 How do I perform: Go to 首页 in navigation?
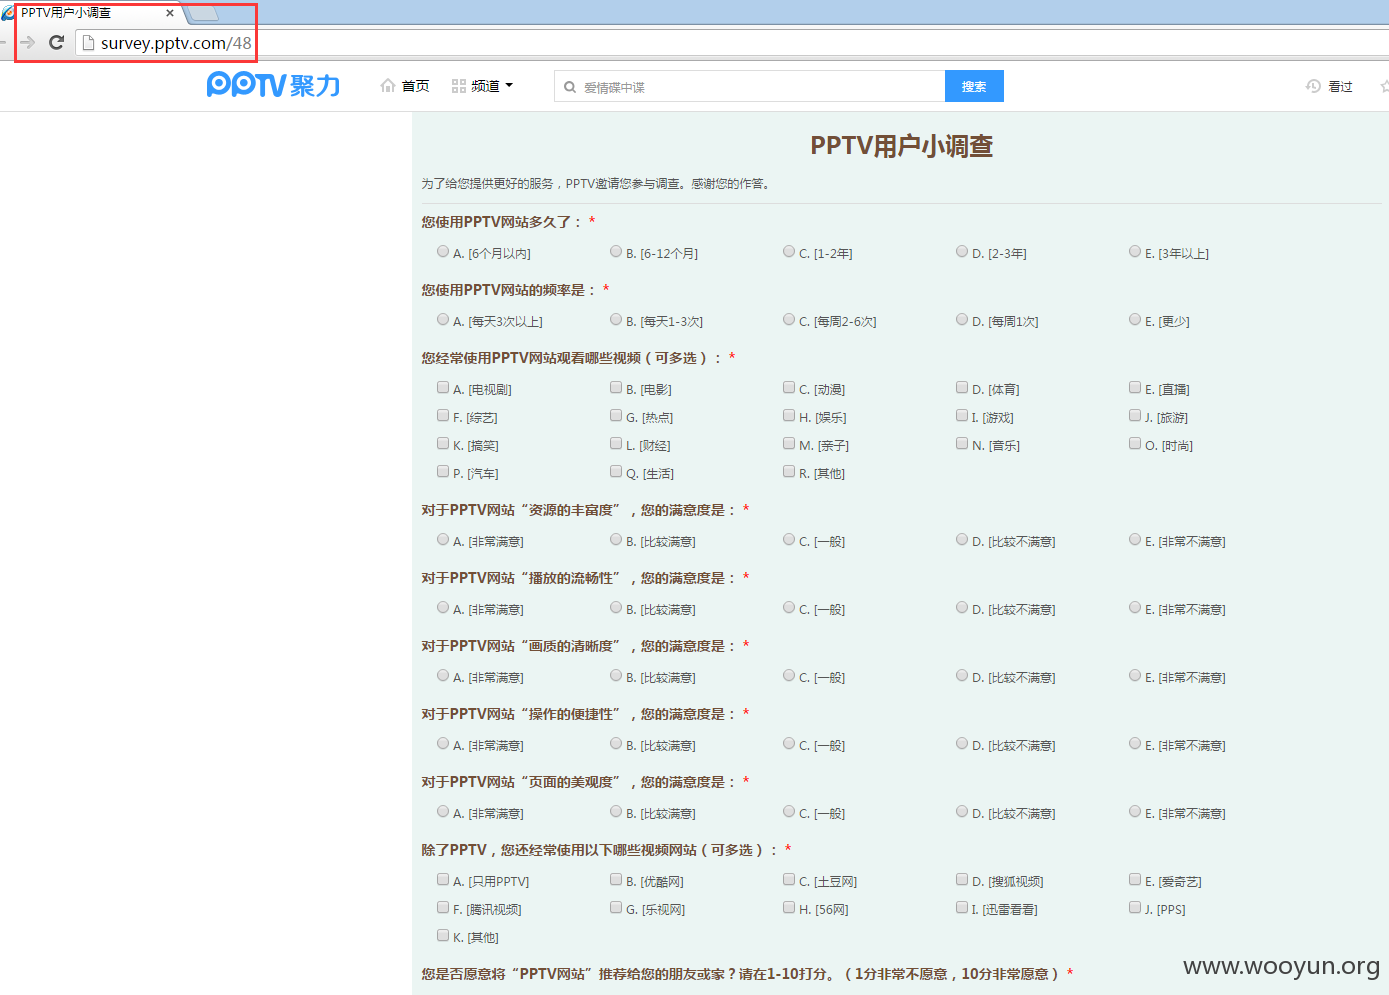[416, 86]
